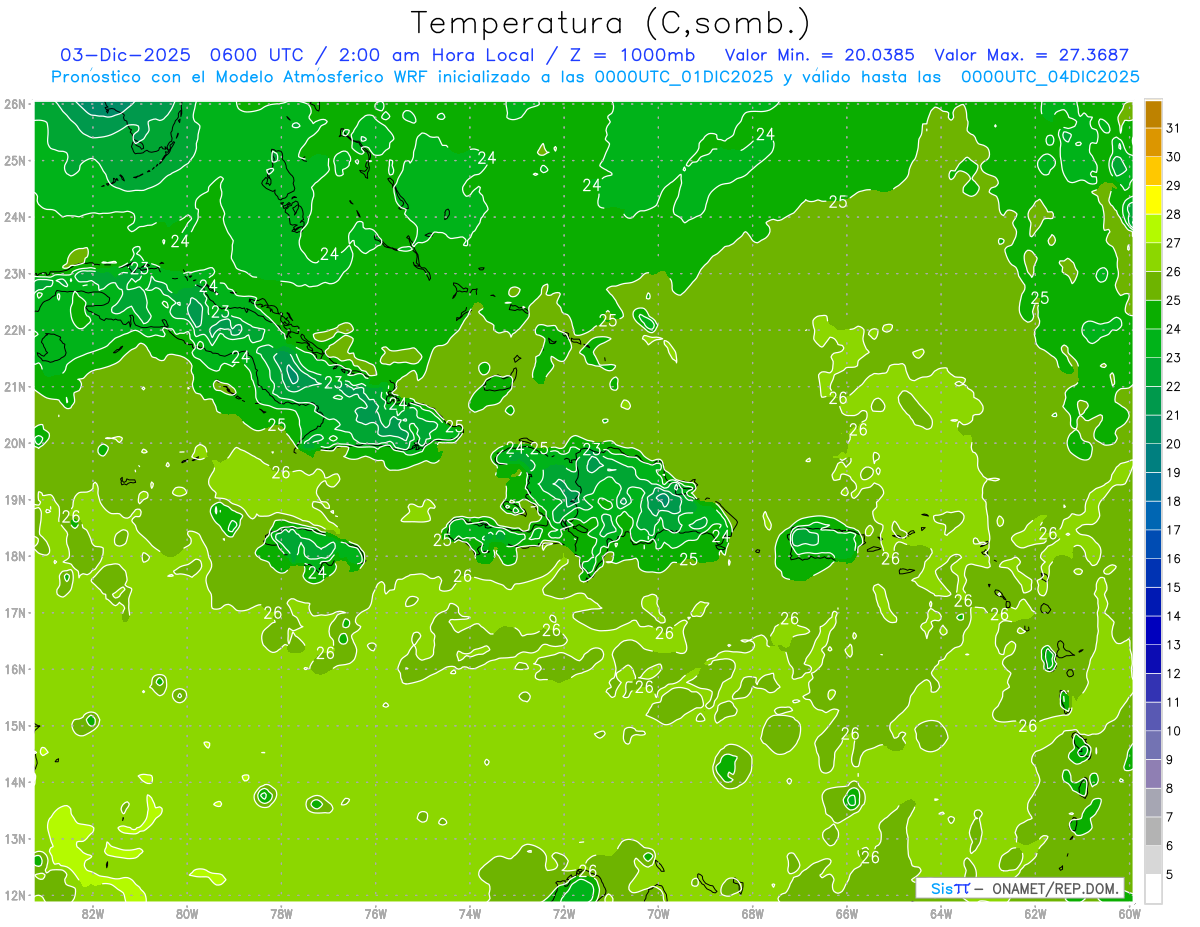Click the '72W' longitude axis label
This screenshot has height=927, width=1200.
pos(564,913)
